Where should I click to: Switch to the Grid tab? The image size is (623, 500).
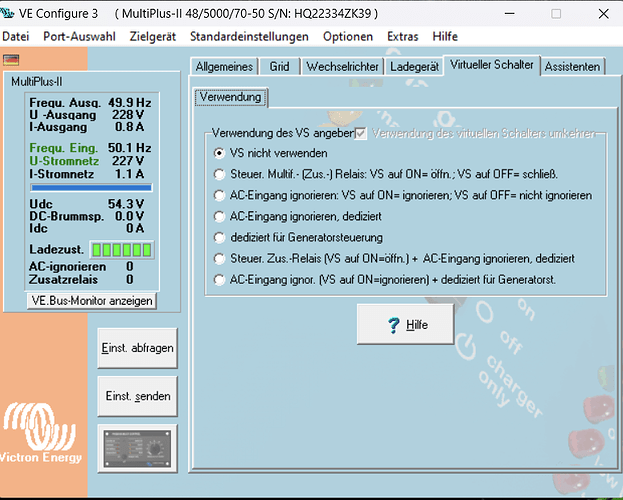[x=279, y=66]
